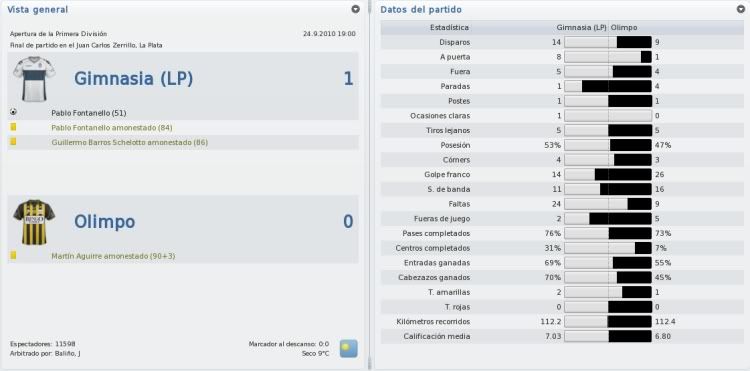Click the sunny weather icon
Image resolution: width=750 pixels, height=371 pixels.
coord(348,349)
